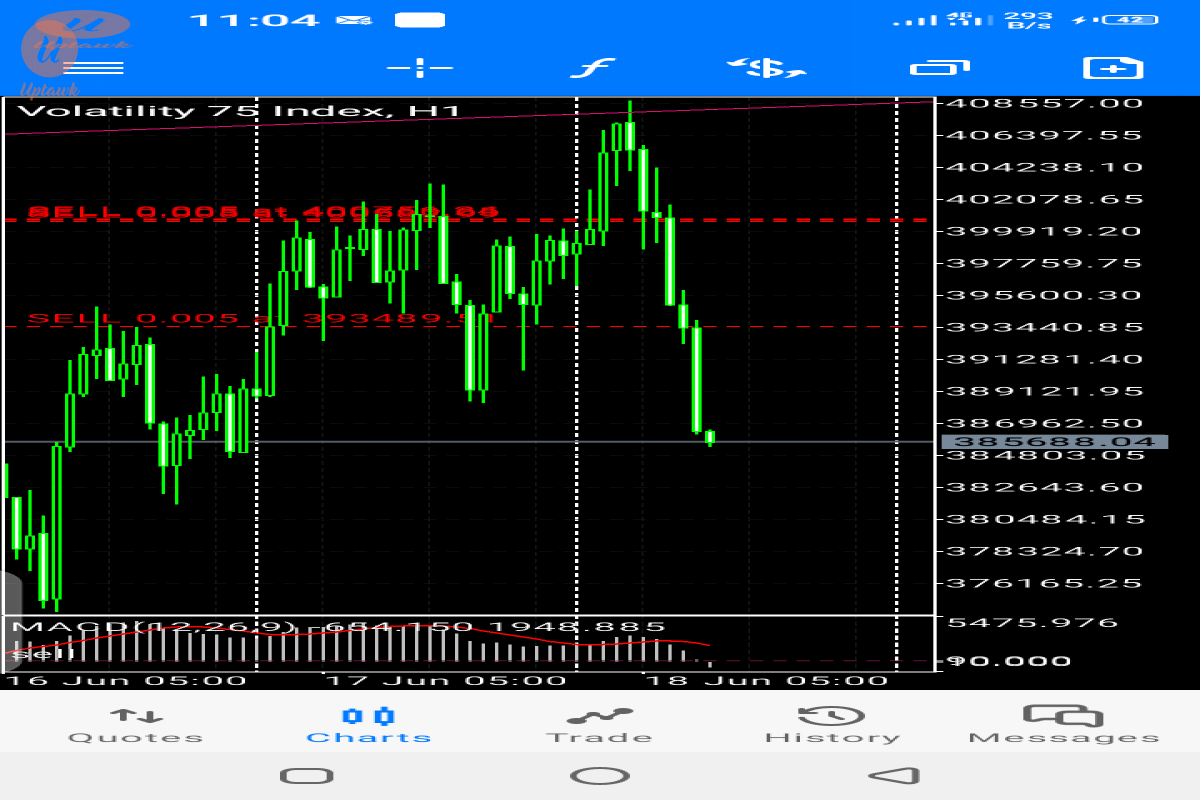Select the SELL 0.005 at 400650.88 line

pos(262,213)
